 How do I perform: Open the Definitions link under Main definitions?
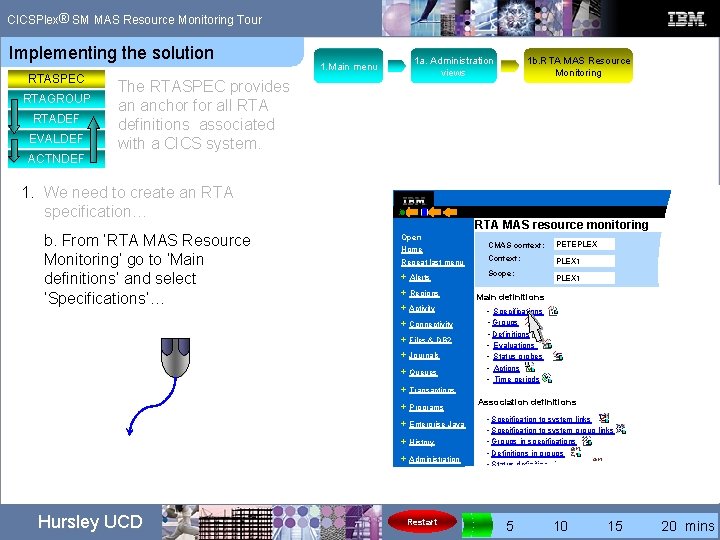(x=511, y=334)
